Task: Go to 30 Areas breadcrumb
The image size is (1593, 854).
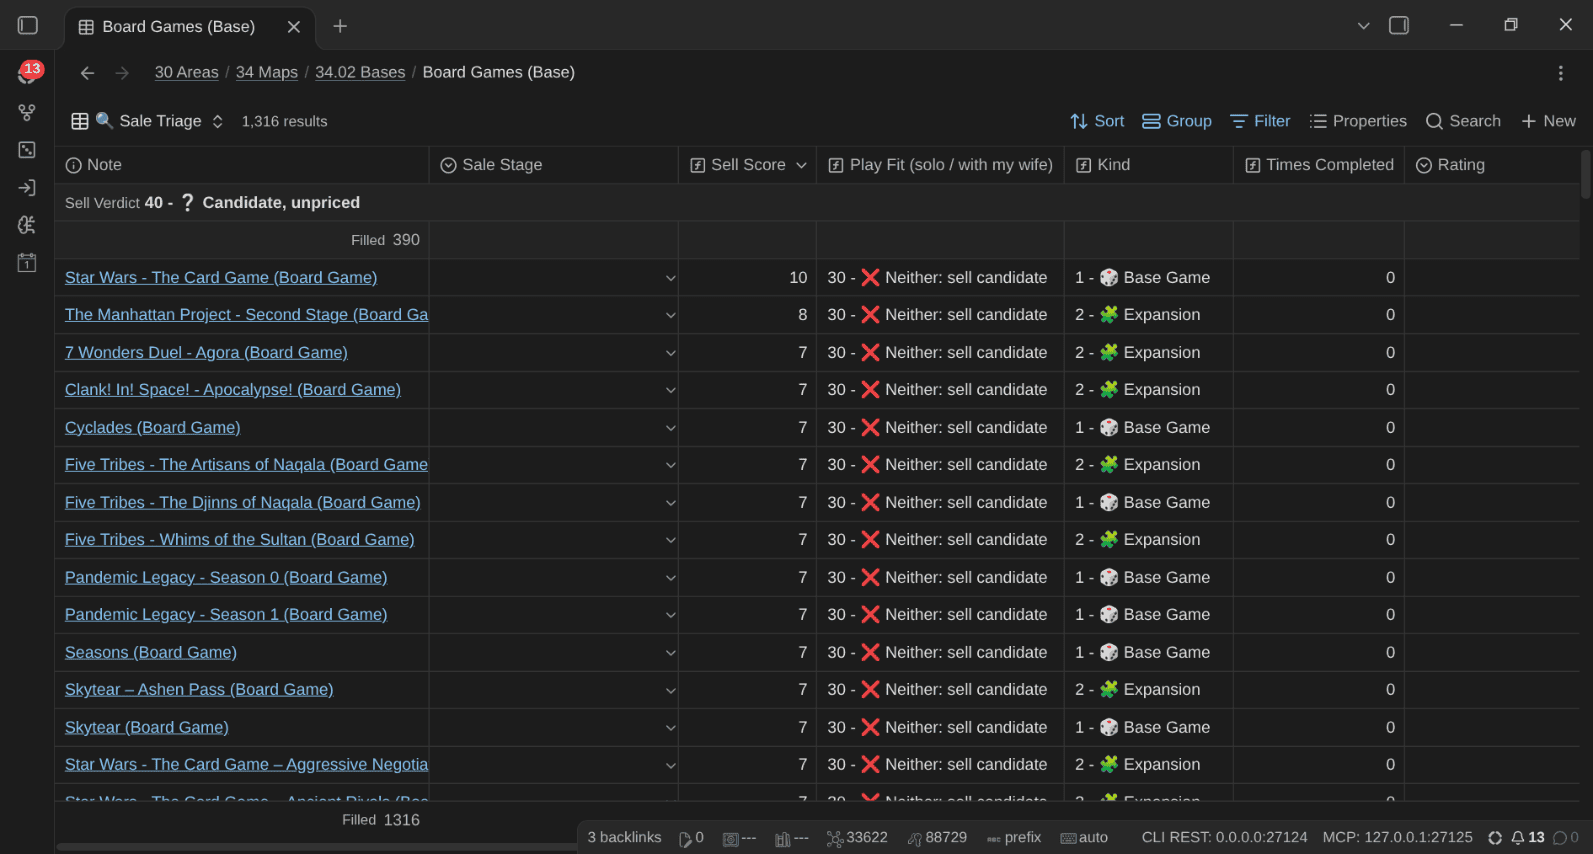Action: [186, 72]
